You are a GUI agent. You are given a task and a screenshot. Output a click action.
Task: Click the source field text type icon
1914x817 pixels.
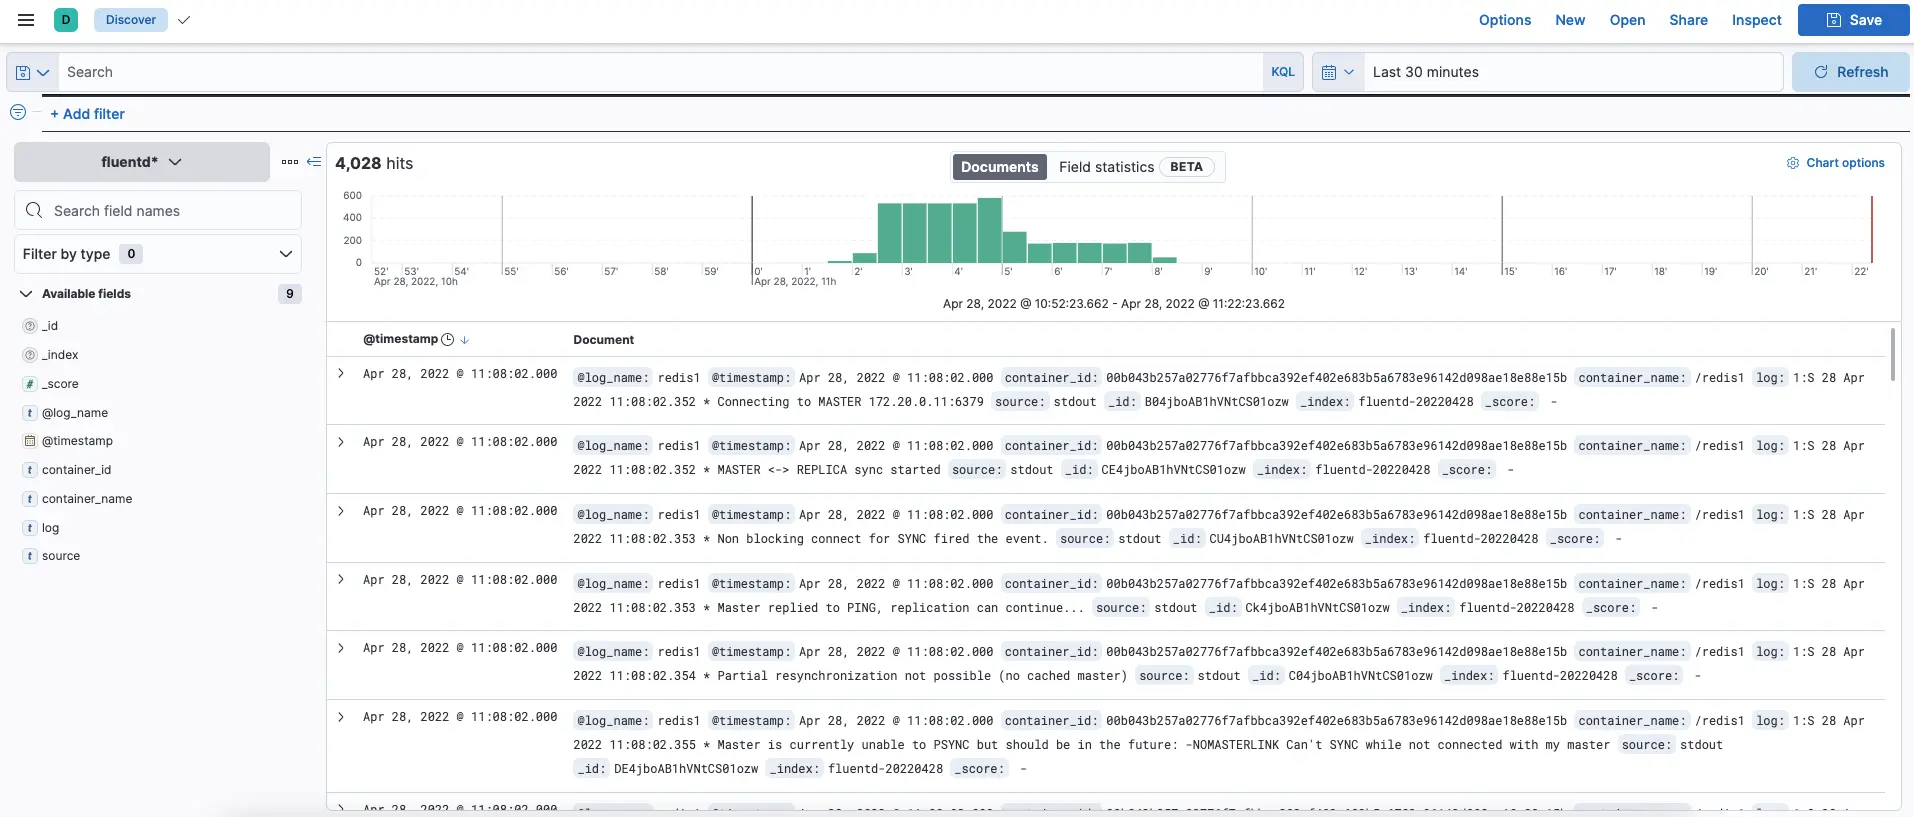click(x=30, y=556)
